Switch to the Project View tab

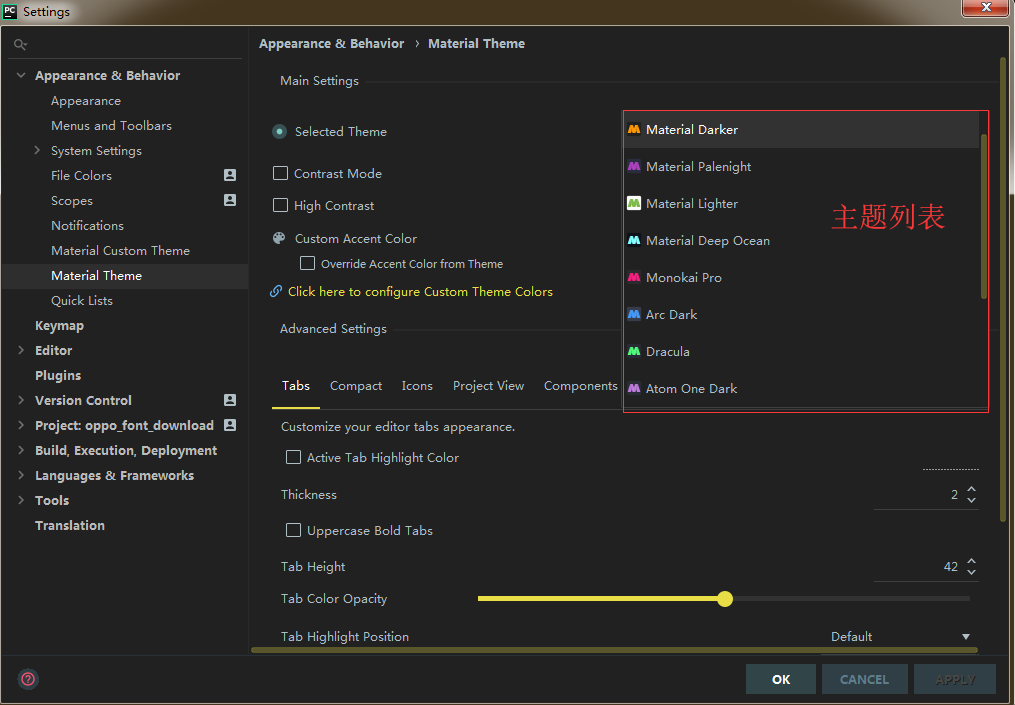(488, 386)
